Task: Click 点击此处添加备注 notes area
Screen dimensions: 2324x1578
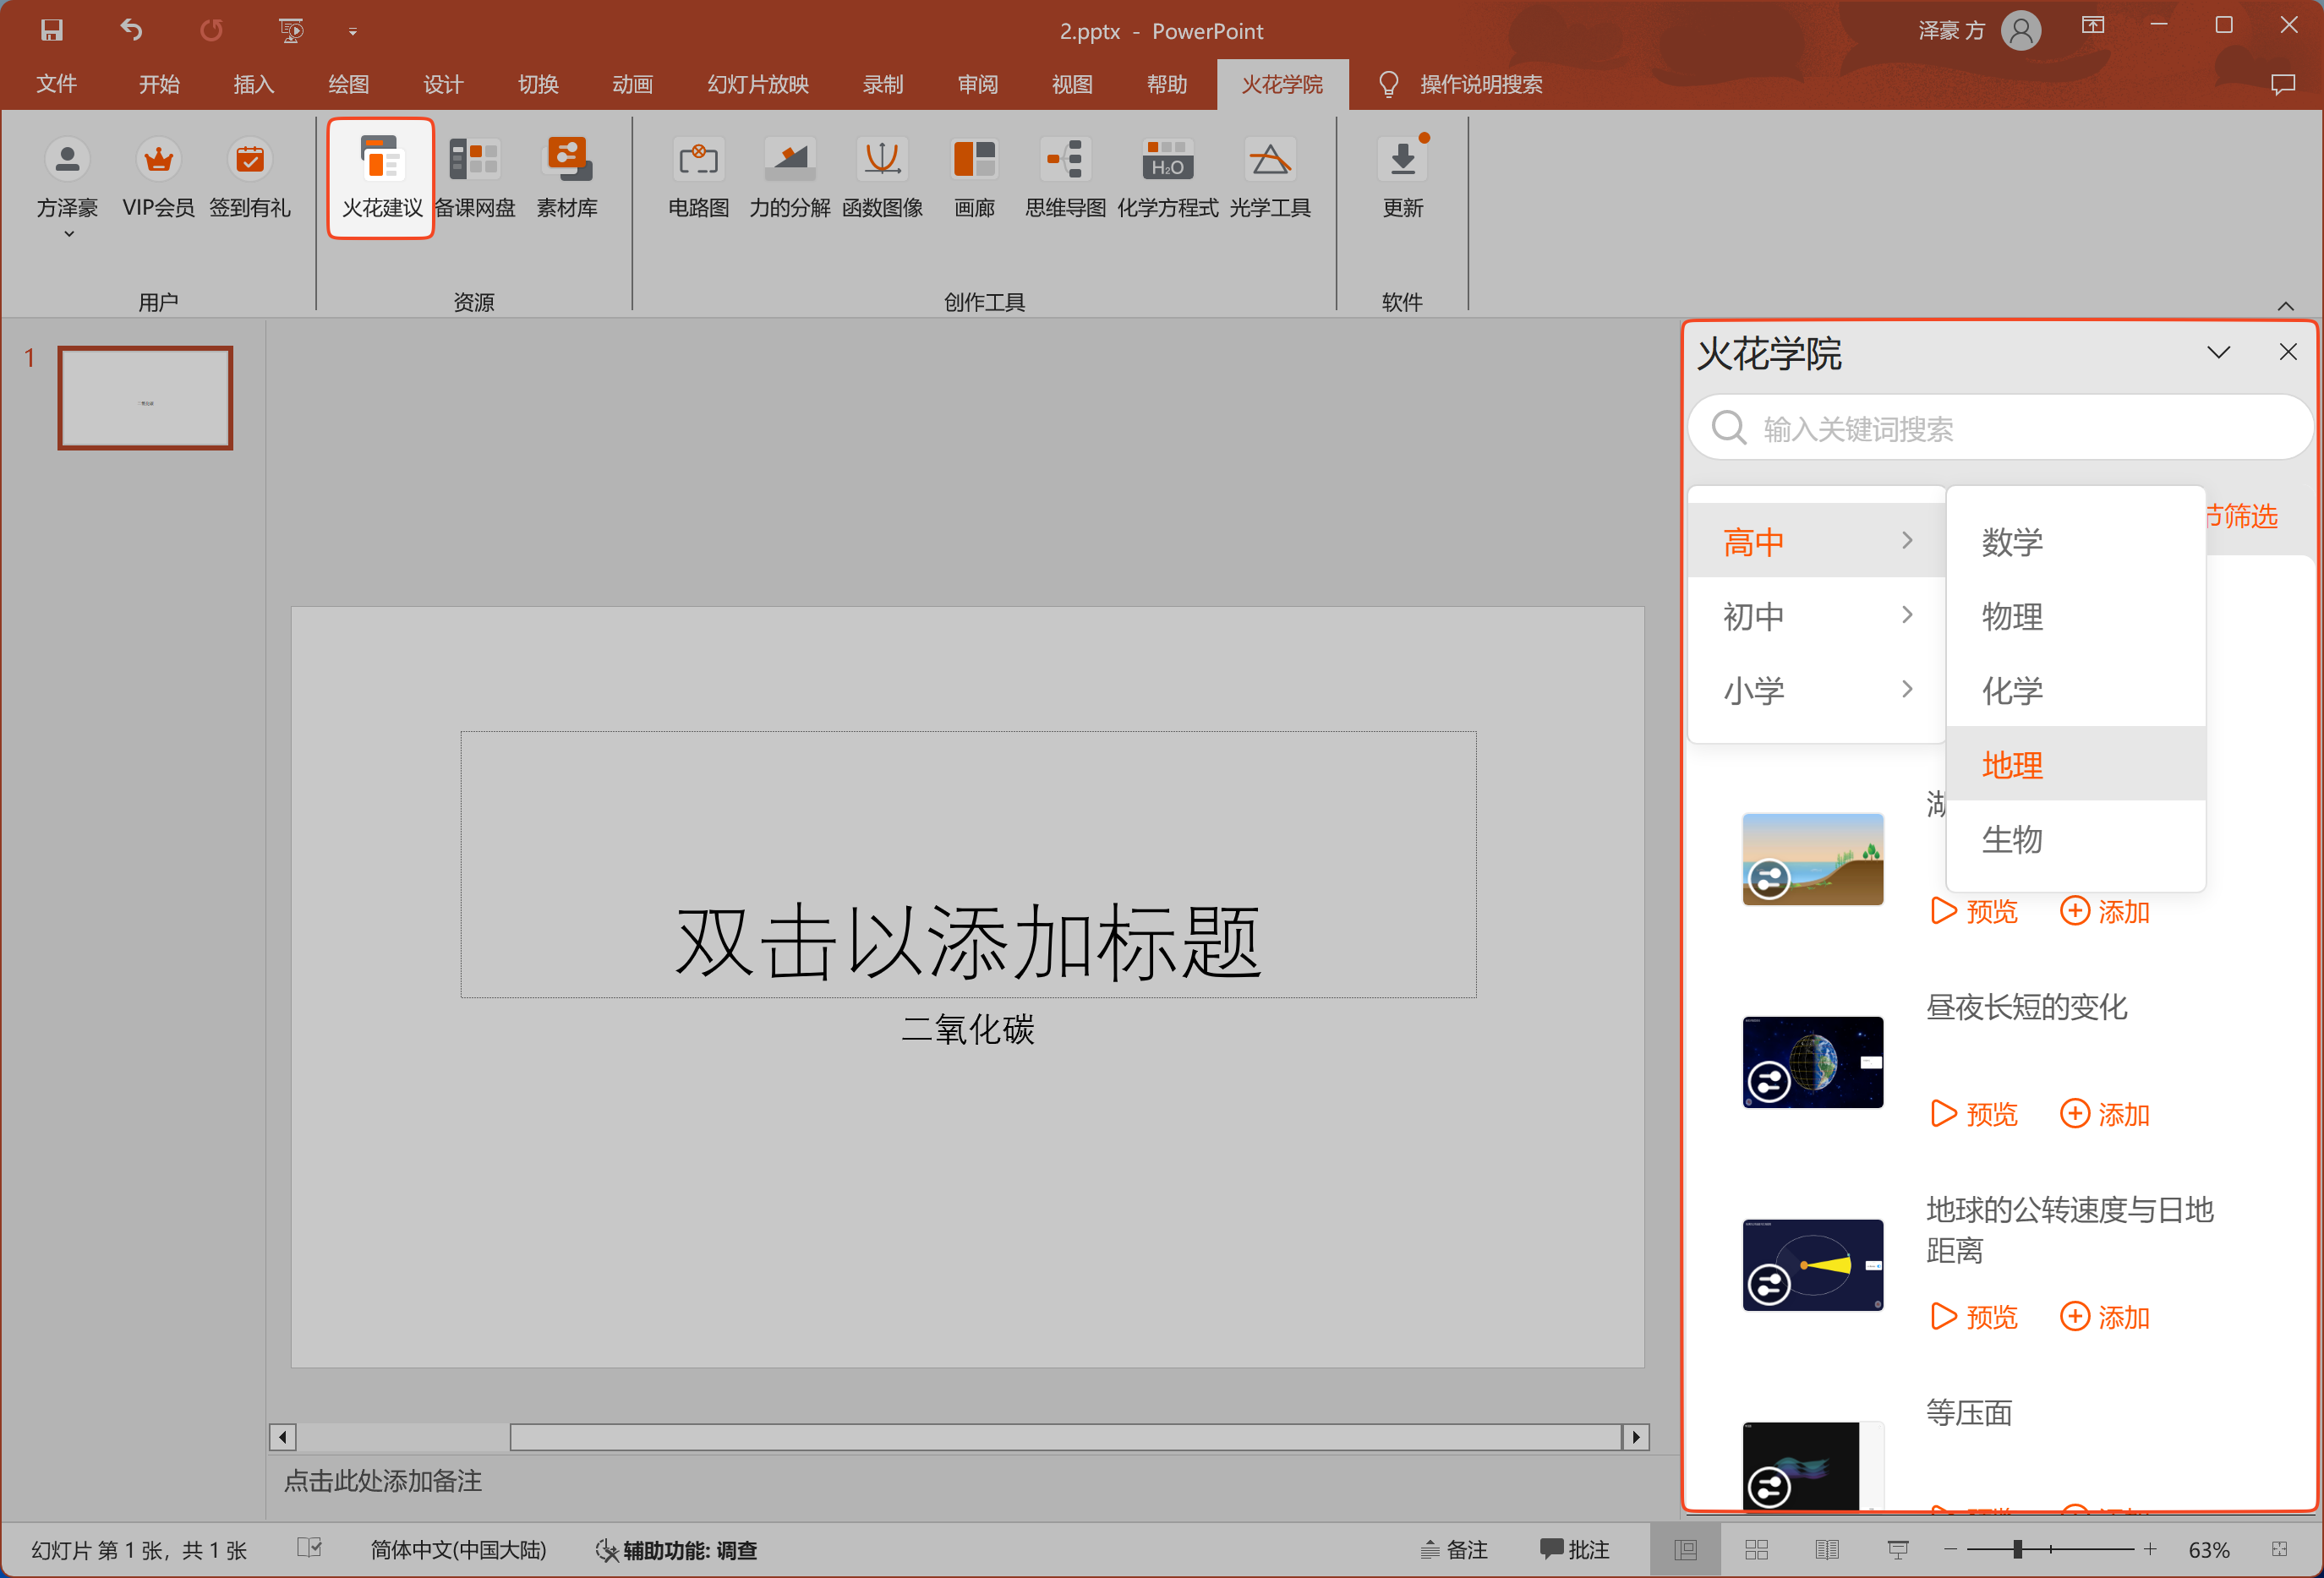Action: click(x=383, y=1481)
